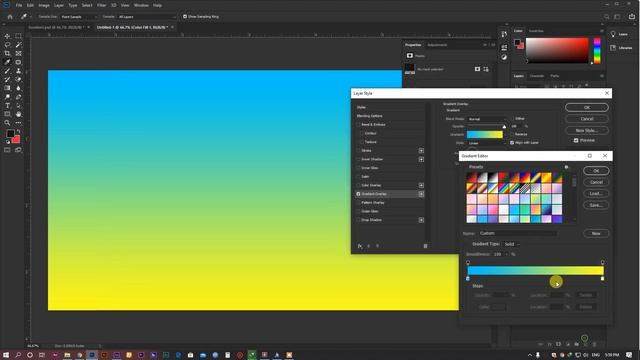Image resolution: width=640 pixels, height=360 pixels.
Task: Click New Style... in Layer Style dialog
Action: pyautogui.click(x=587, y=130)
